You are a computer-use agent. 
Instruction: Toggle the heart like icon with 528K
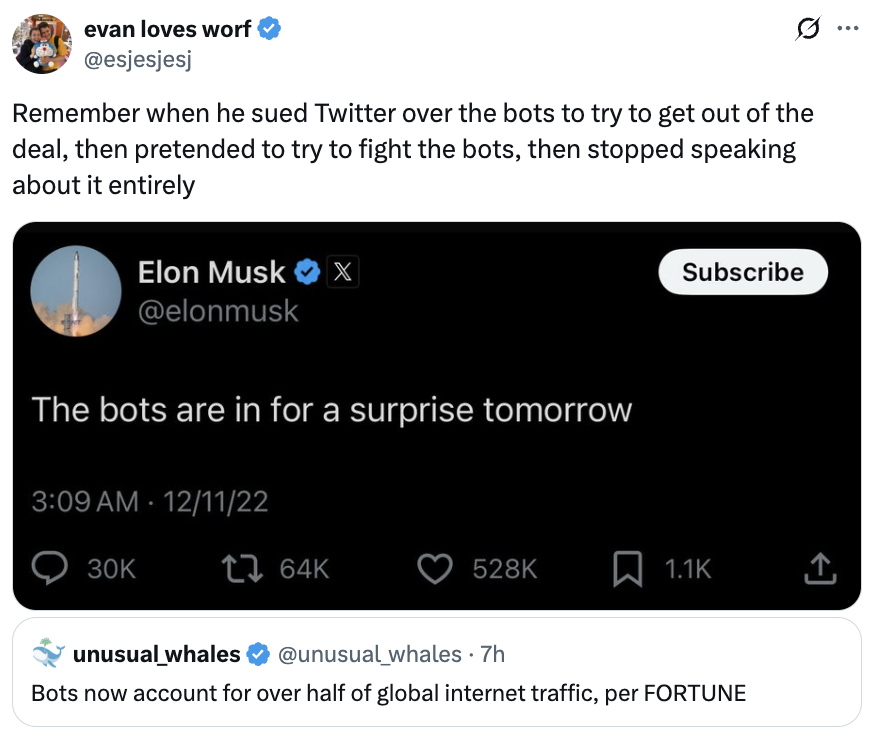coord(435,568)
